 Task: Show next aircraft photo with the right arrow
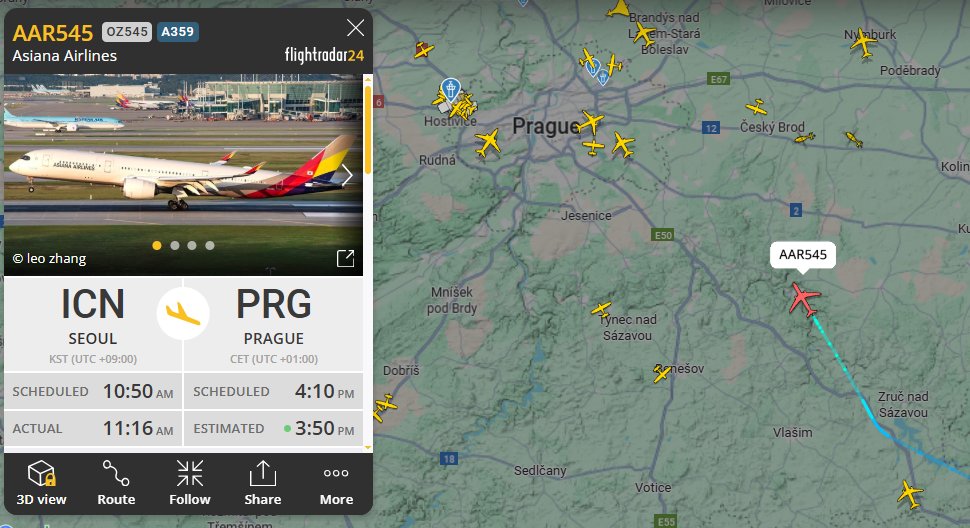[x=347, y=176]
